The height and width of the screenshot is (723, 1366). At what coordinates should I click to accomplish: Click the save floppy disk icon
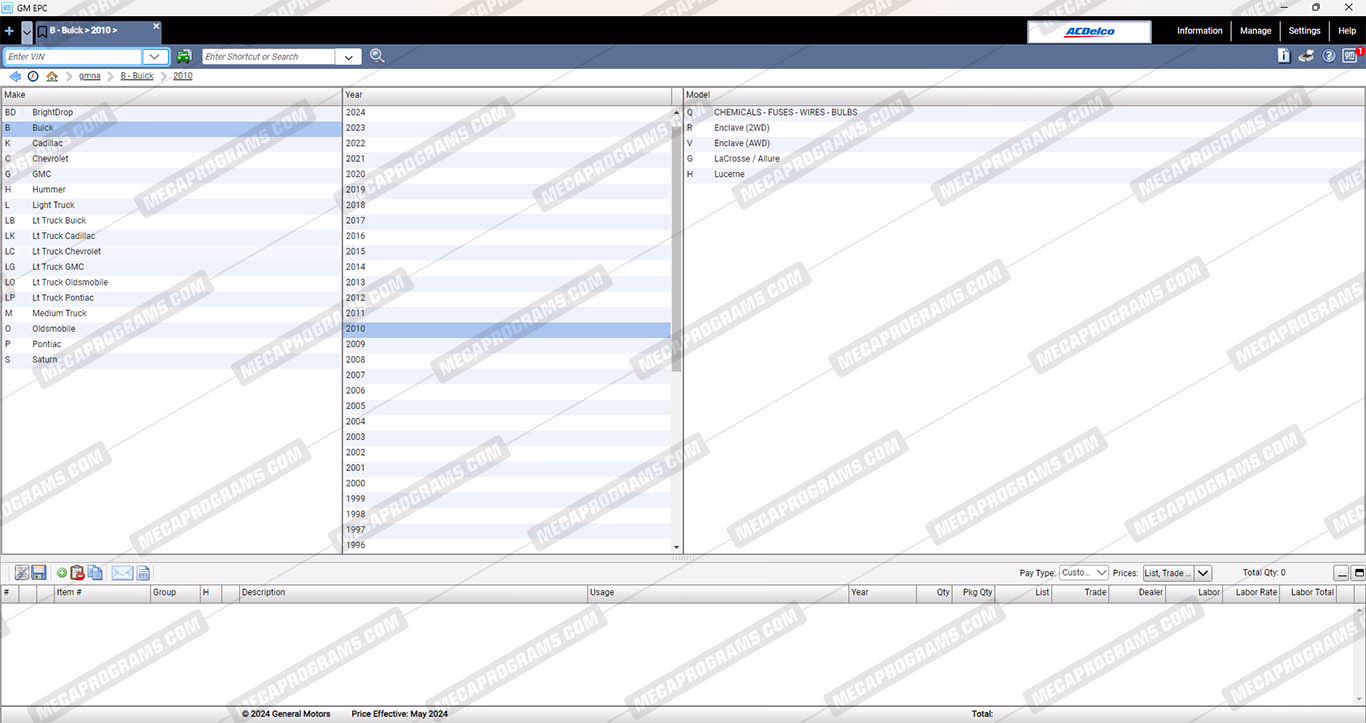tap(39, 573)
